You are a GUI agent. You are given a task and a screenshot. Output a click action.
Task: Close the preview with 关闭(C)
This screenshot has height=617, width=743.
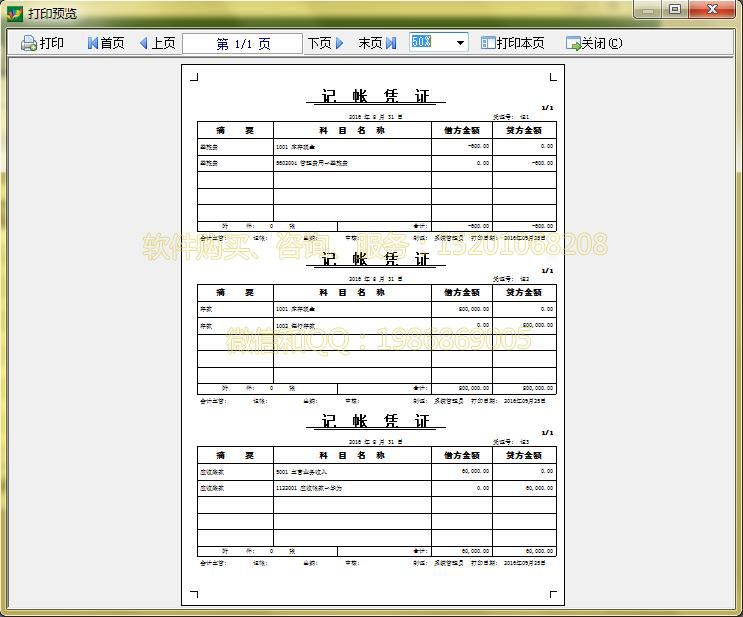click(594, 43)
